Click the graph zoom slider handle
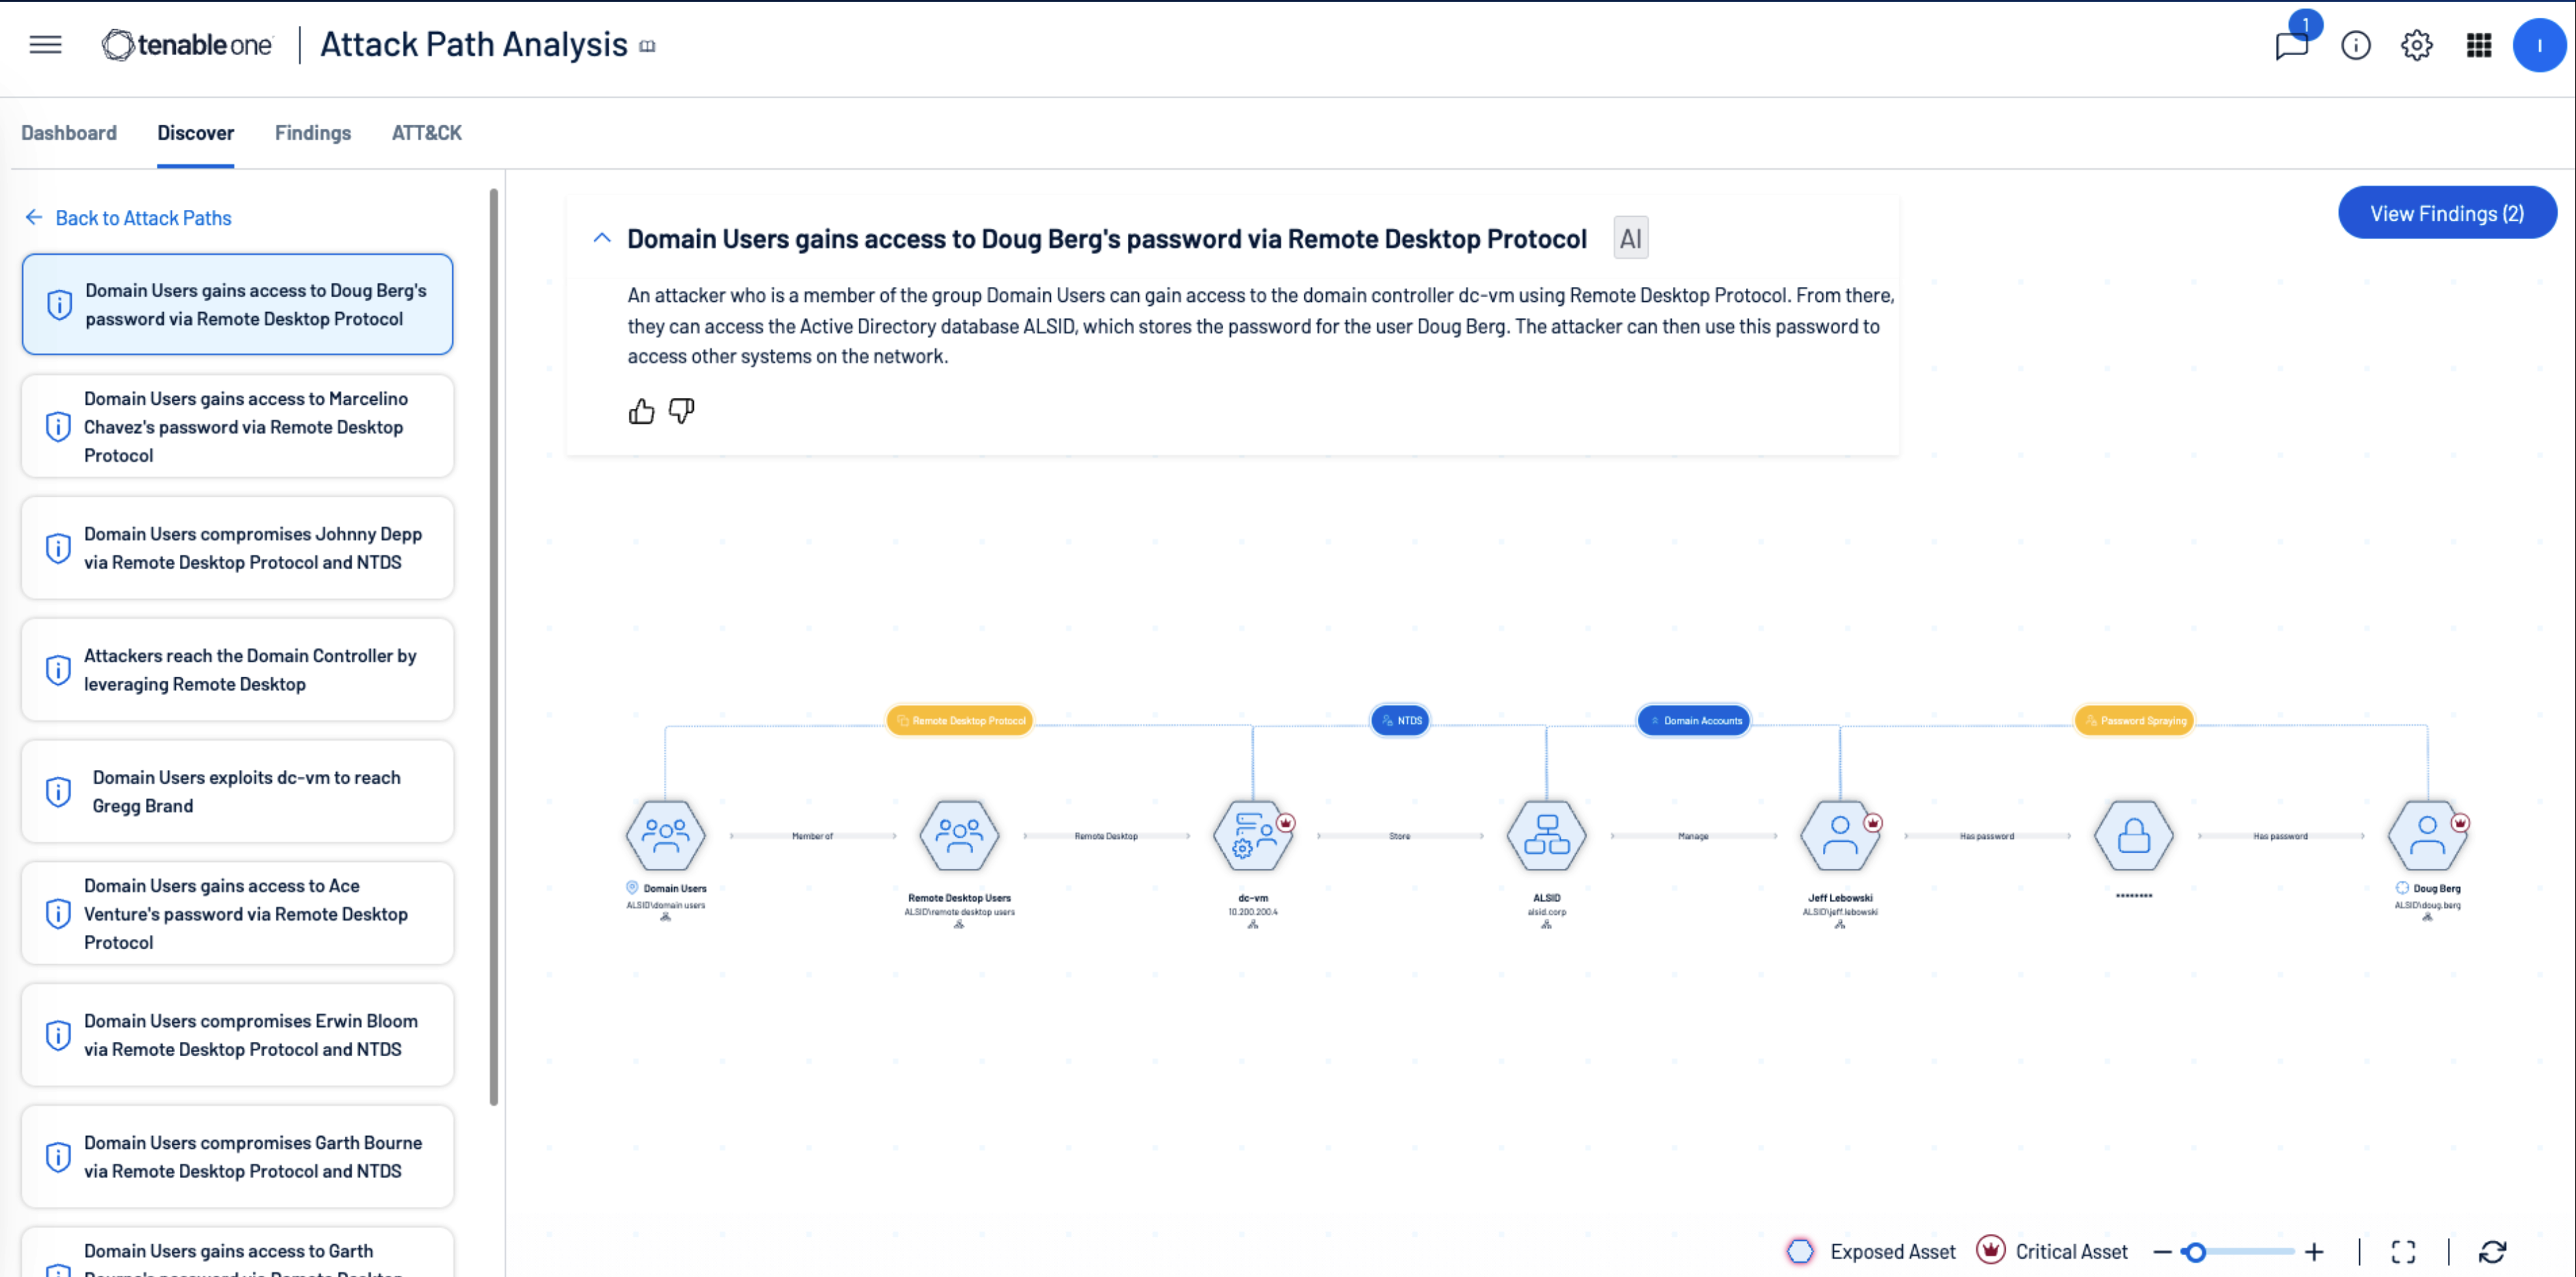This screenshot has height=1277, width=2576. tap(2195, 1252)
